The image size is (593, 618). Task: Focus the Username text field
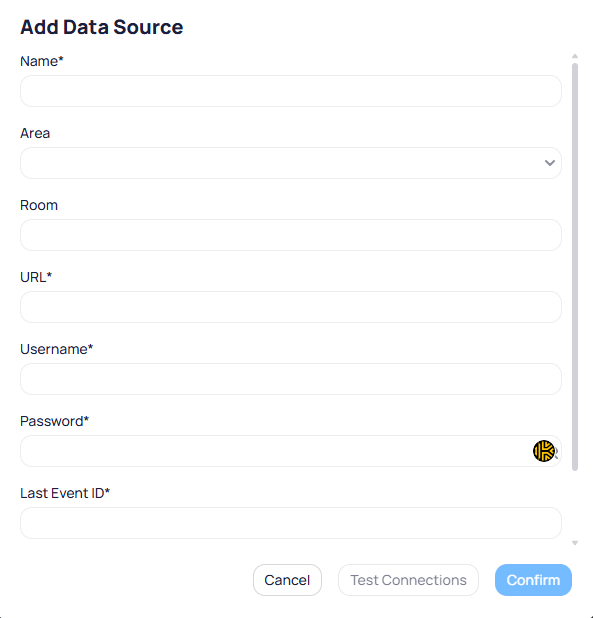(x=291, y=379)
